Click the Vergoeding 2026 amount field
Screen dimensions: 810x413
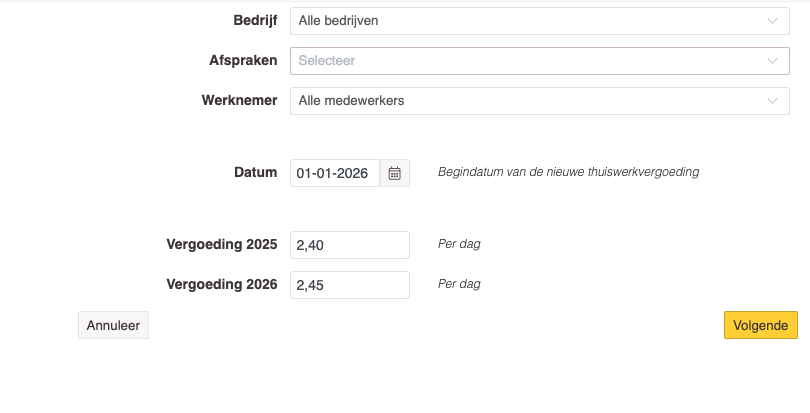tap(349, 285)
